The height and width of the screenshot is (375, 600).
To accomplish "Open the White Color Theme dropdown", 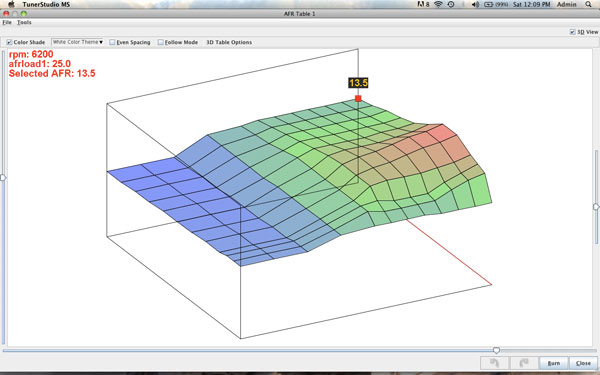I will 78,42.
